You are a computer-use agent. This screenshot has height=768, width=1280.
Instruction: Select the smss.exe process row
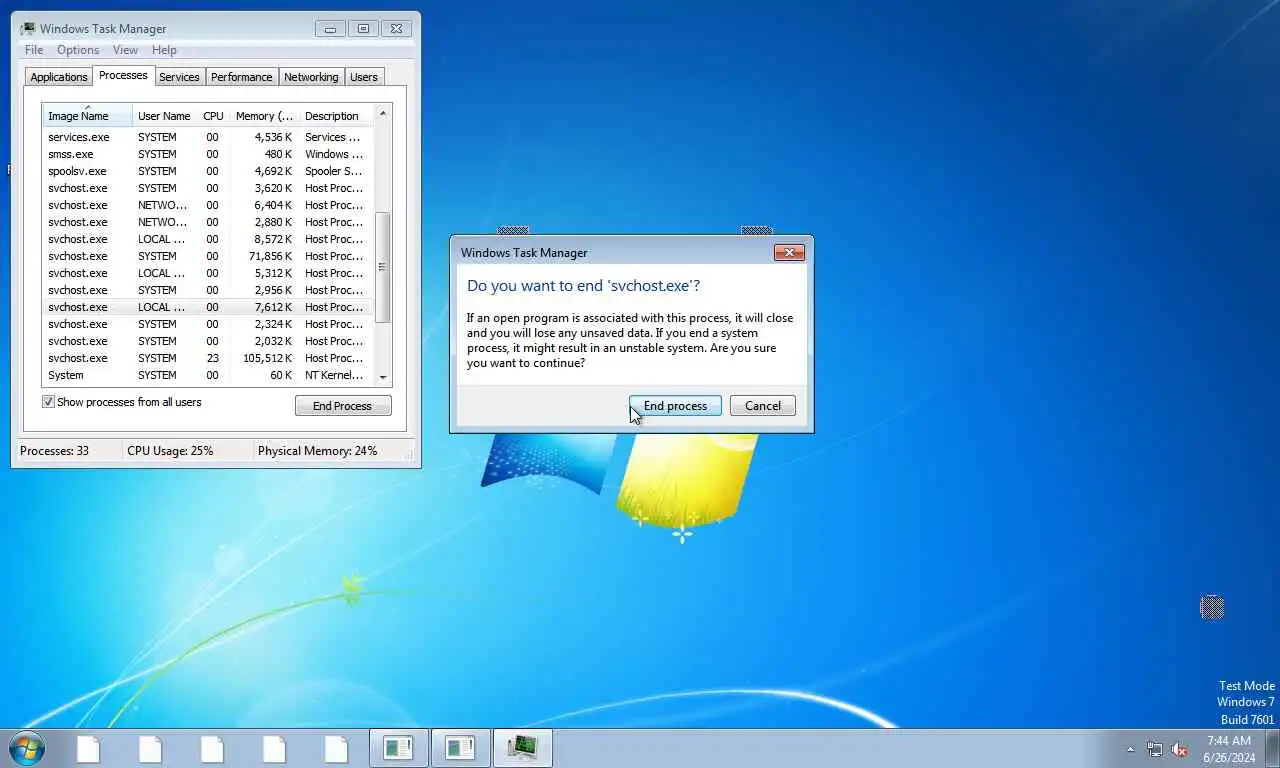tap(208, 154)
